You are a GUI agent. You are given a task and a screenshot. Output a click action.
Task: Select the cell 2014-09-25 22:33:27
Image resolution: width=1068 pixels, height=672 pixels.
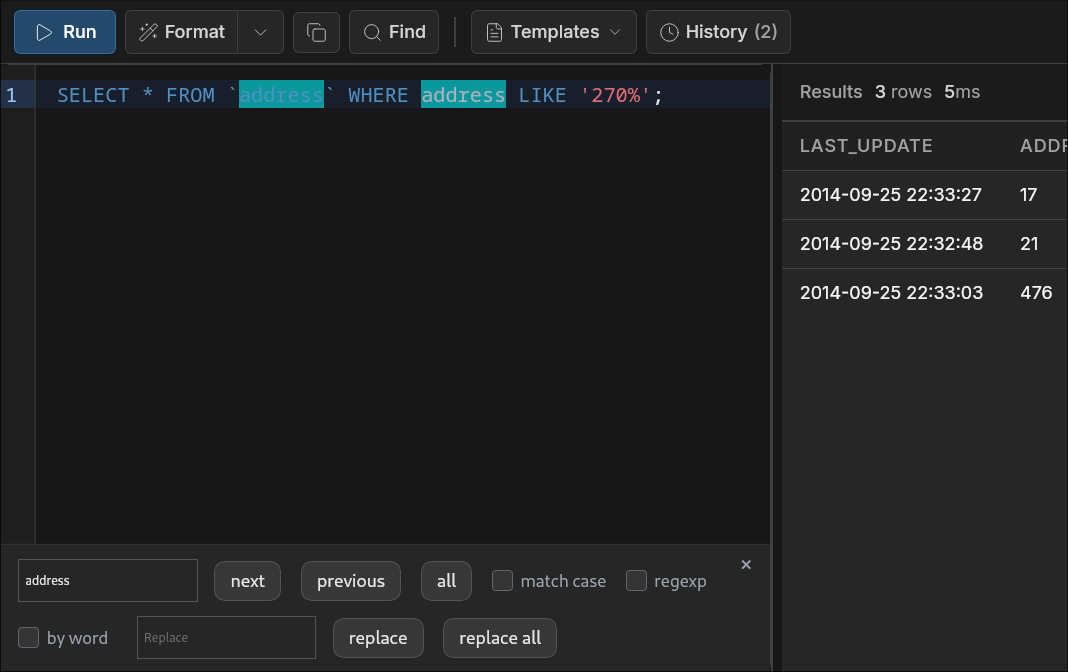(x=891, y=195)
